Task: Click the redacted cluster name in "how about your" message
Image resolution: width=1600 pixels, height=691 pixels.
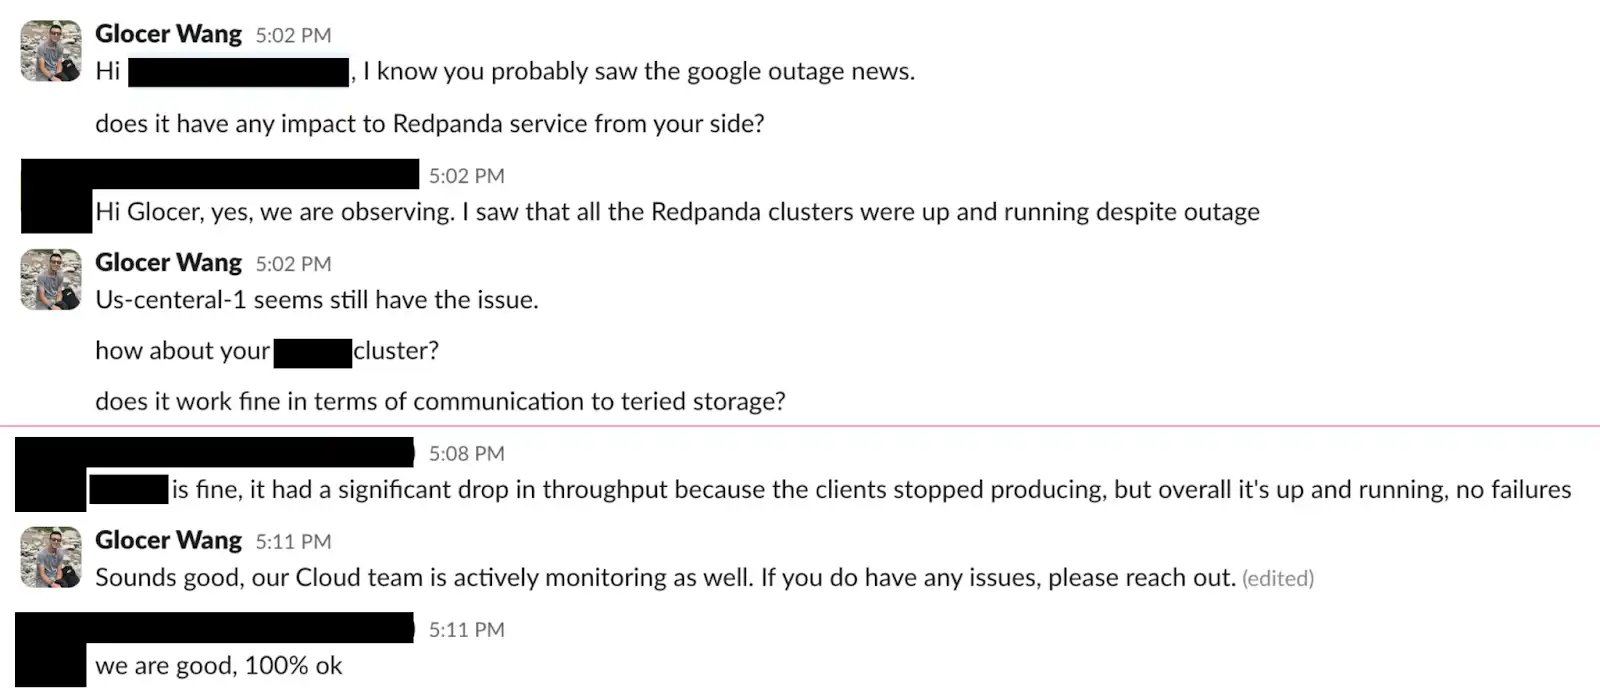Action: [x=312, y=353]
